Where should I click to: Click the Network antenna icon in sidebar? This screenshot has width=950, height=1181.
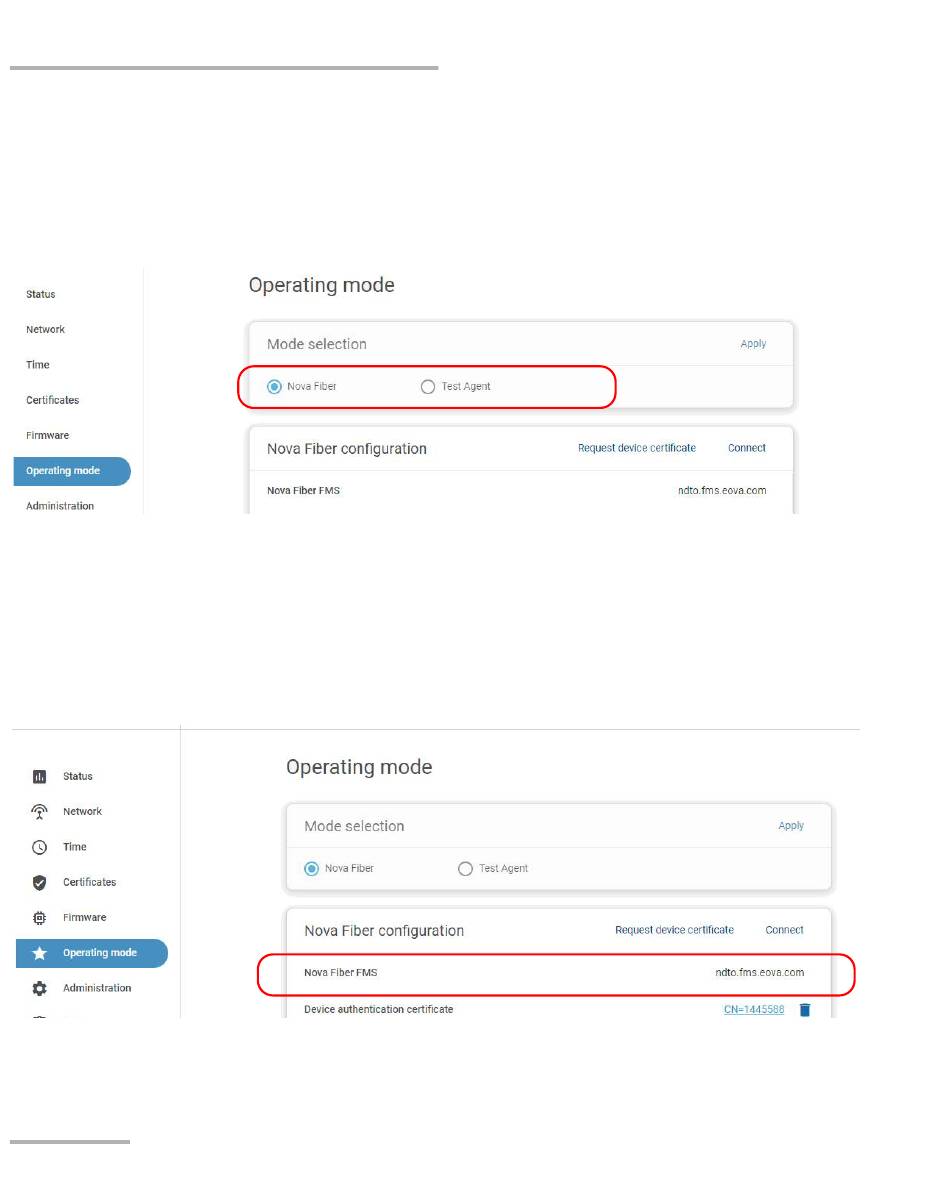click(39, 812)
